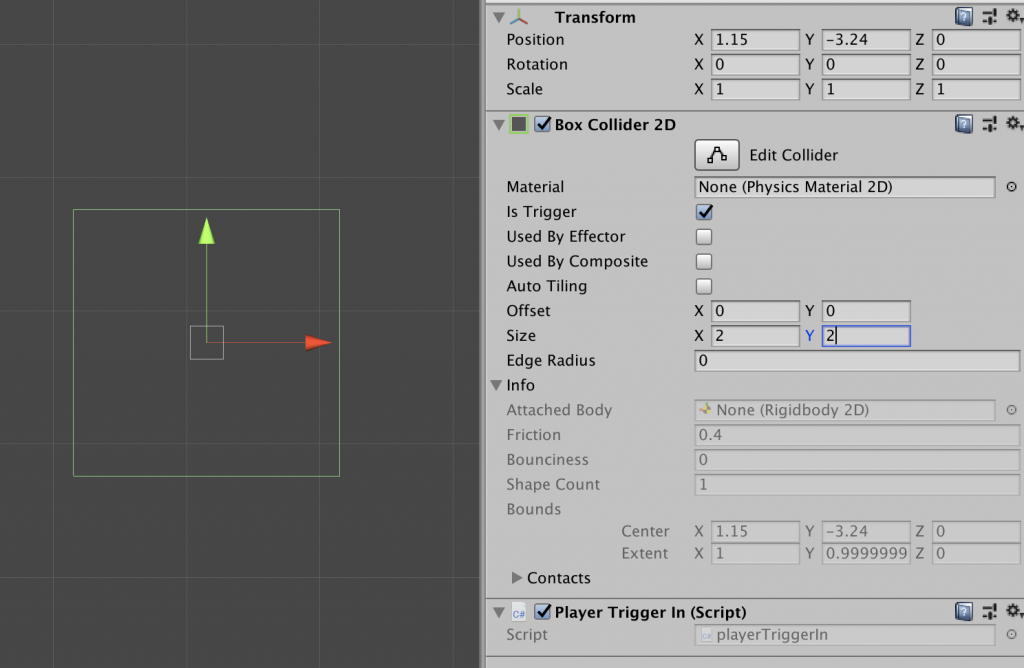Open Player Trigger In help reference icon
Screen dimensions: 1024x668
click(x=963, y=612)
